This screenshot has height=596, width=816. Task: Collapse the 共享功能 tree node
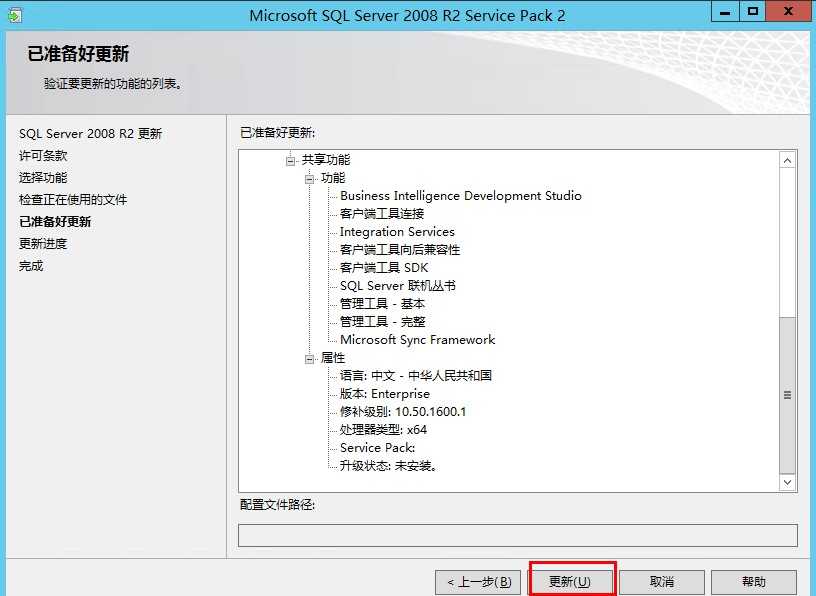coord(290,161)
